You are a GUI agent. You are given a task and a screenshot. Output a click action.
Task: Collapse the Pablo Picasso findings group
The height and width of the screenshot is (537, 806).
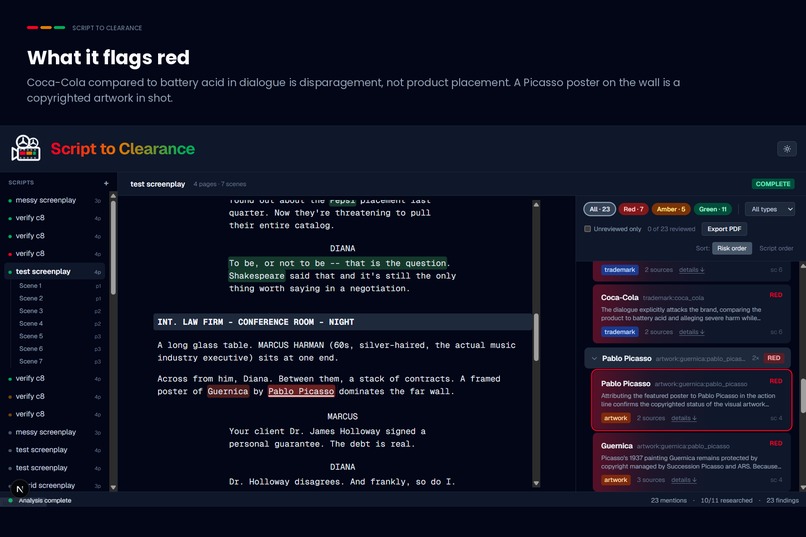point(594,358)
